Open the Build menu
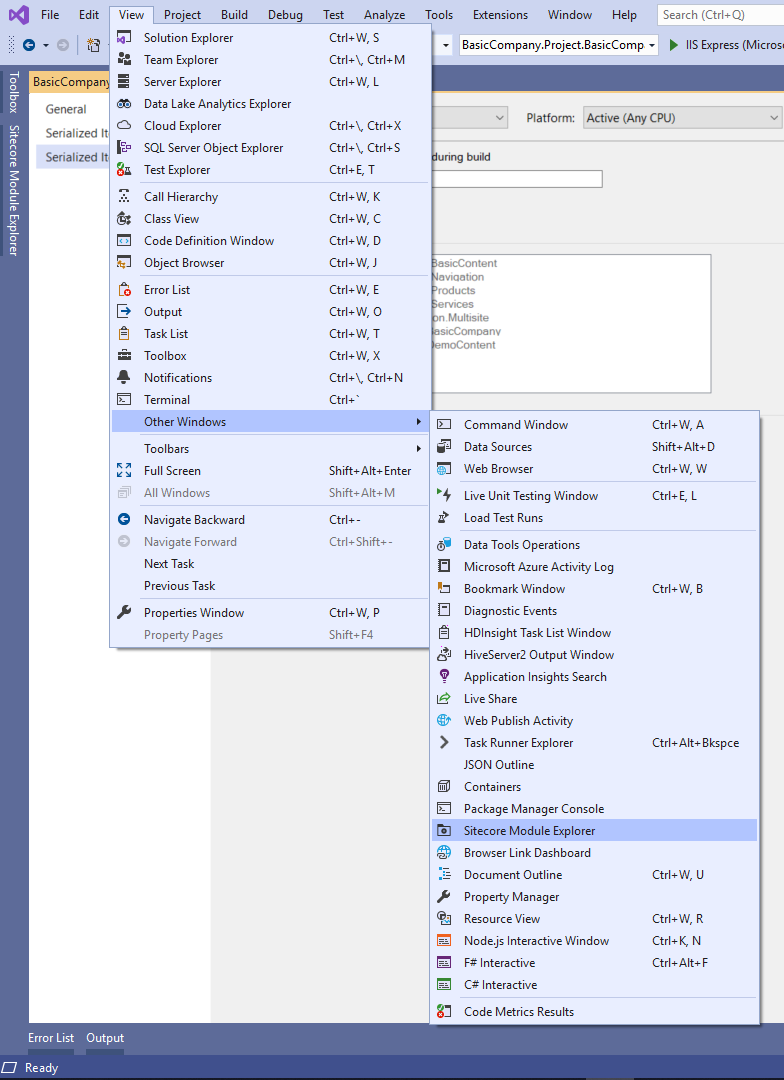Viewport: 784px width, 1080px height. click(234, 14)
